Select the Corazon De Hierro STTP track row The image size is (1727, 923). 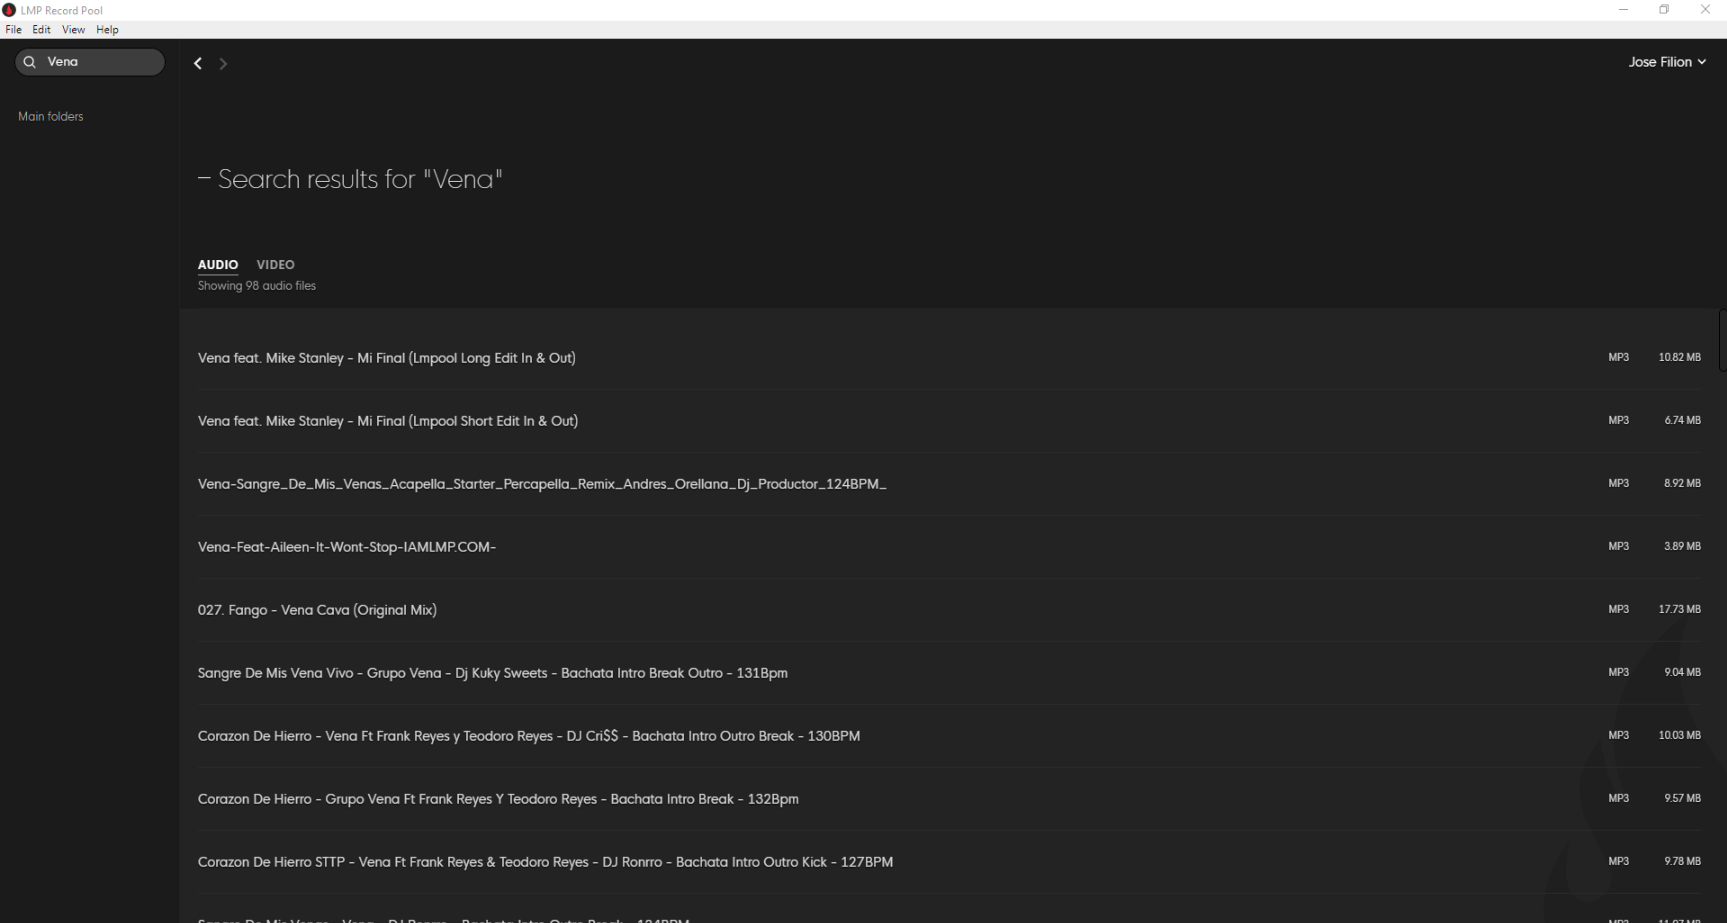click(x=545, y=861)
